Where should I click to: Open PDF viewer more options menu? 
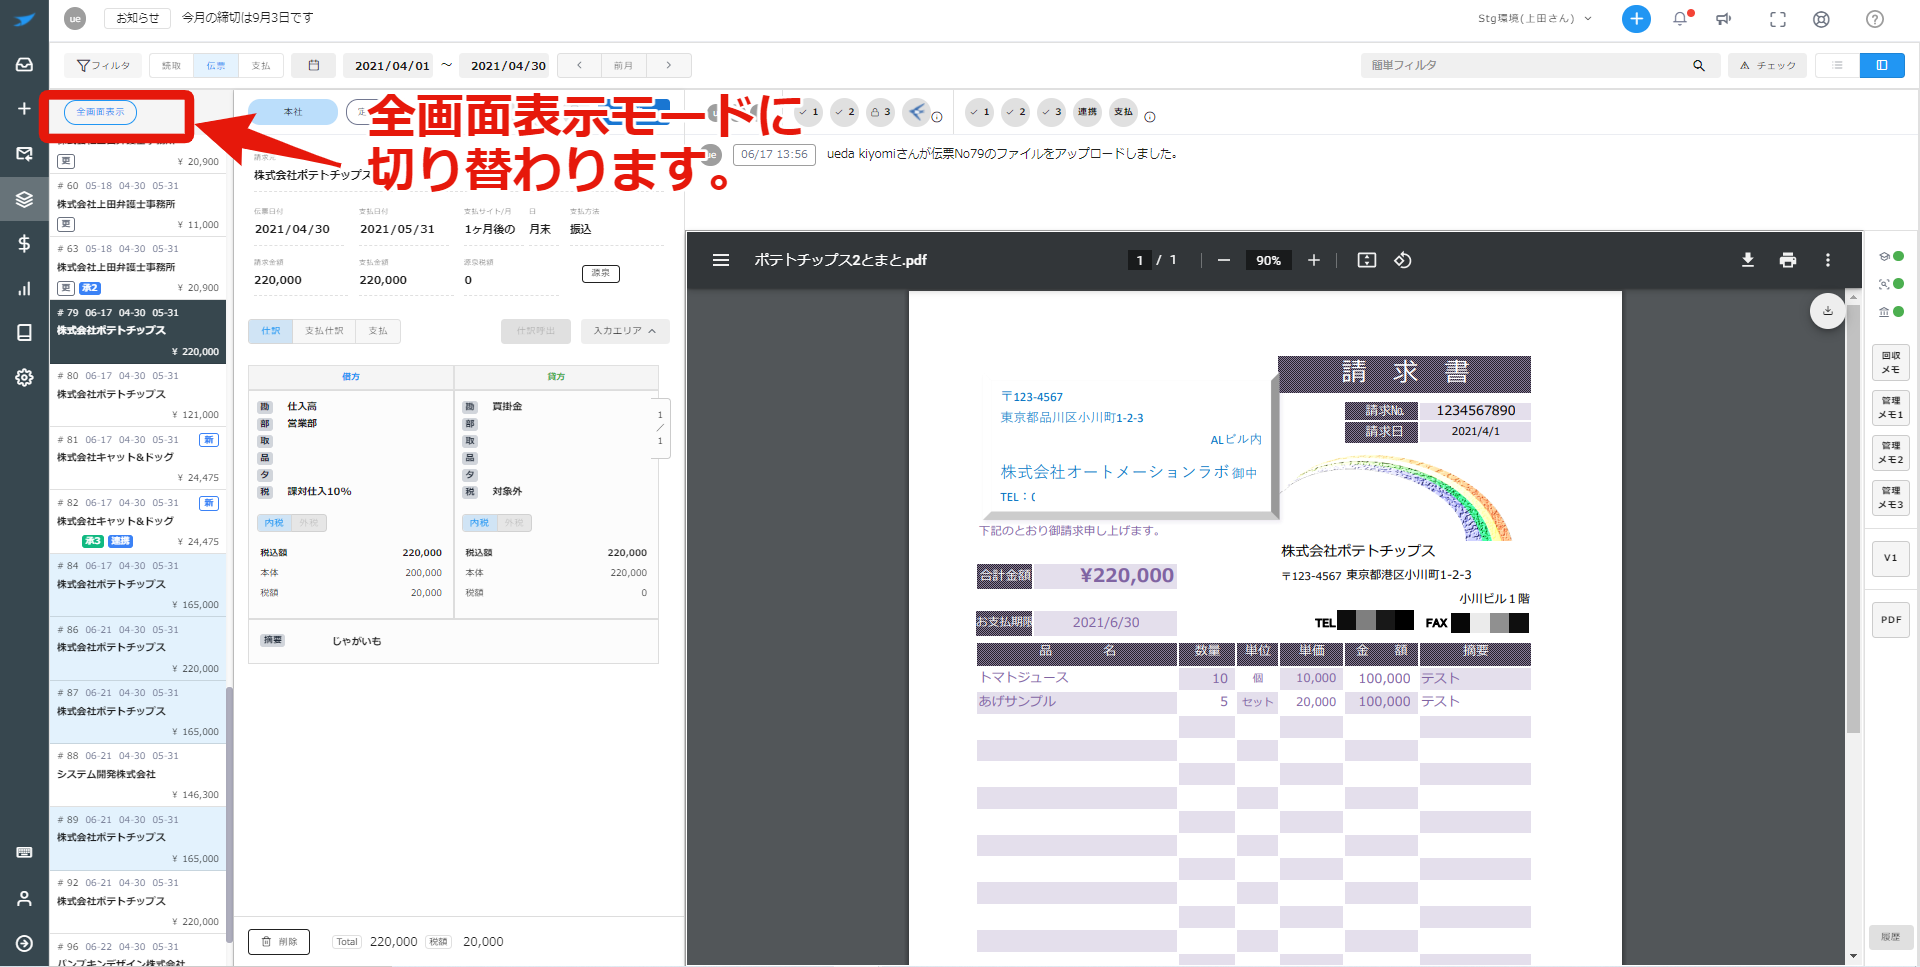pyautogui.click(x=1828, y=260)
